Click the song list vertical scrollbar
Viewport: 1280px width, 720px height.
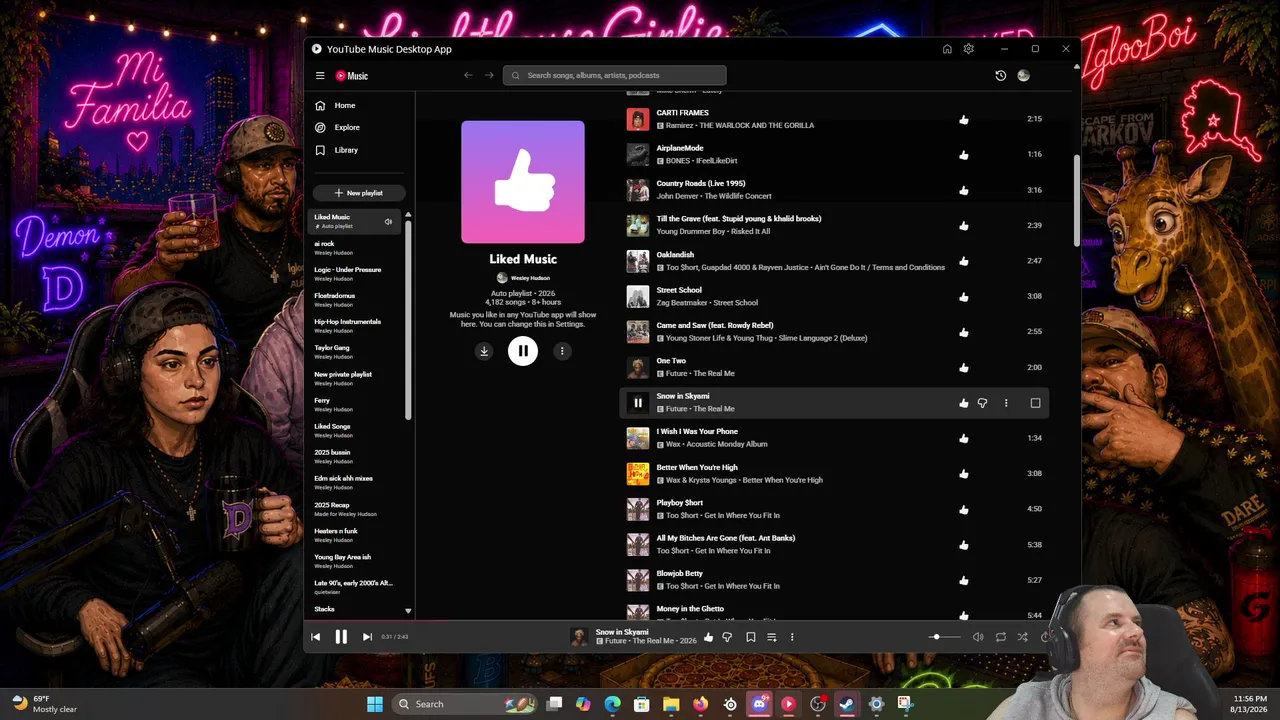click(1077, 200)
